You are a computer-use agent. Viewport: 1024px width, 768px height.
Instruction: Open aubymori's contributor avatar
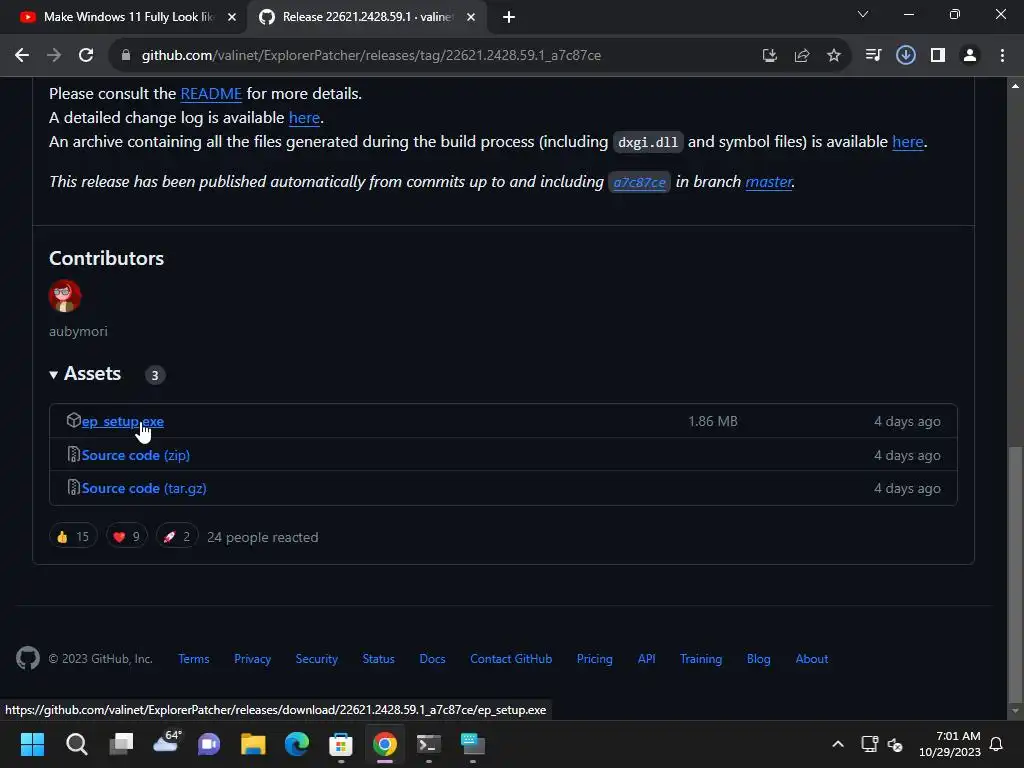(x=65, y=296)
